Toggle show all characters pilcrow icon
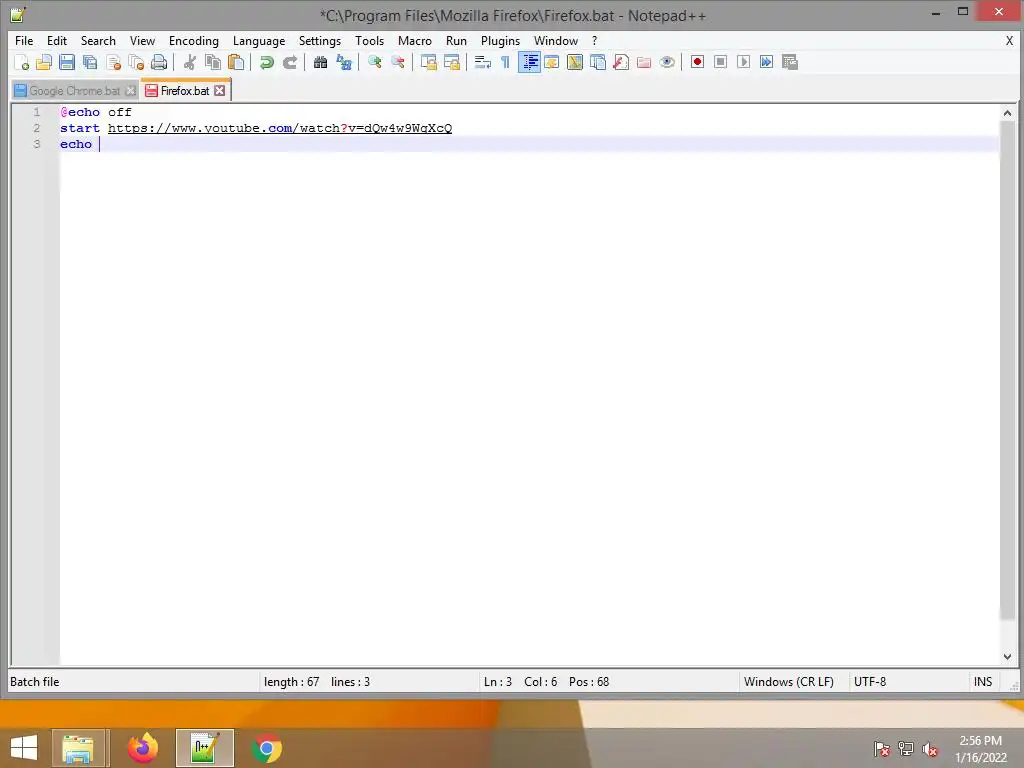The height and width of the screenshot is (768, 1024). tap(505, 62)
